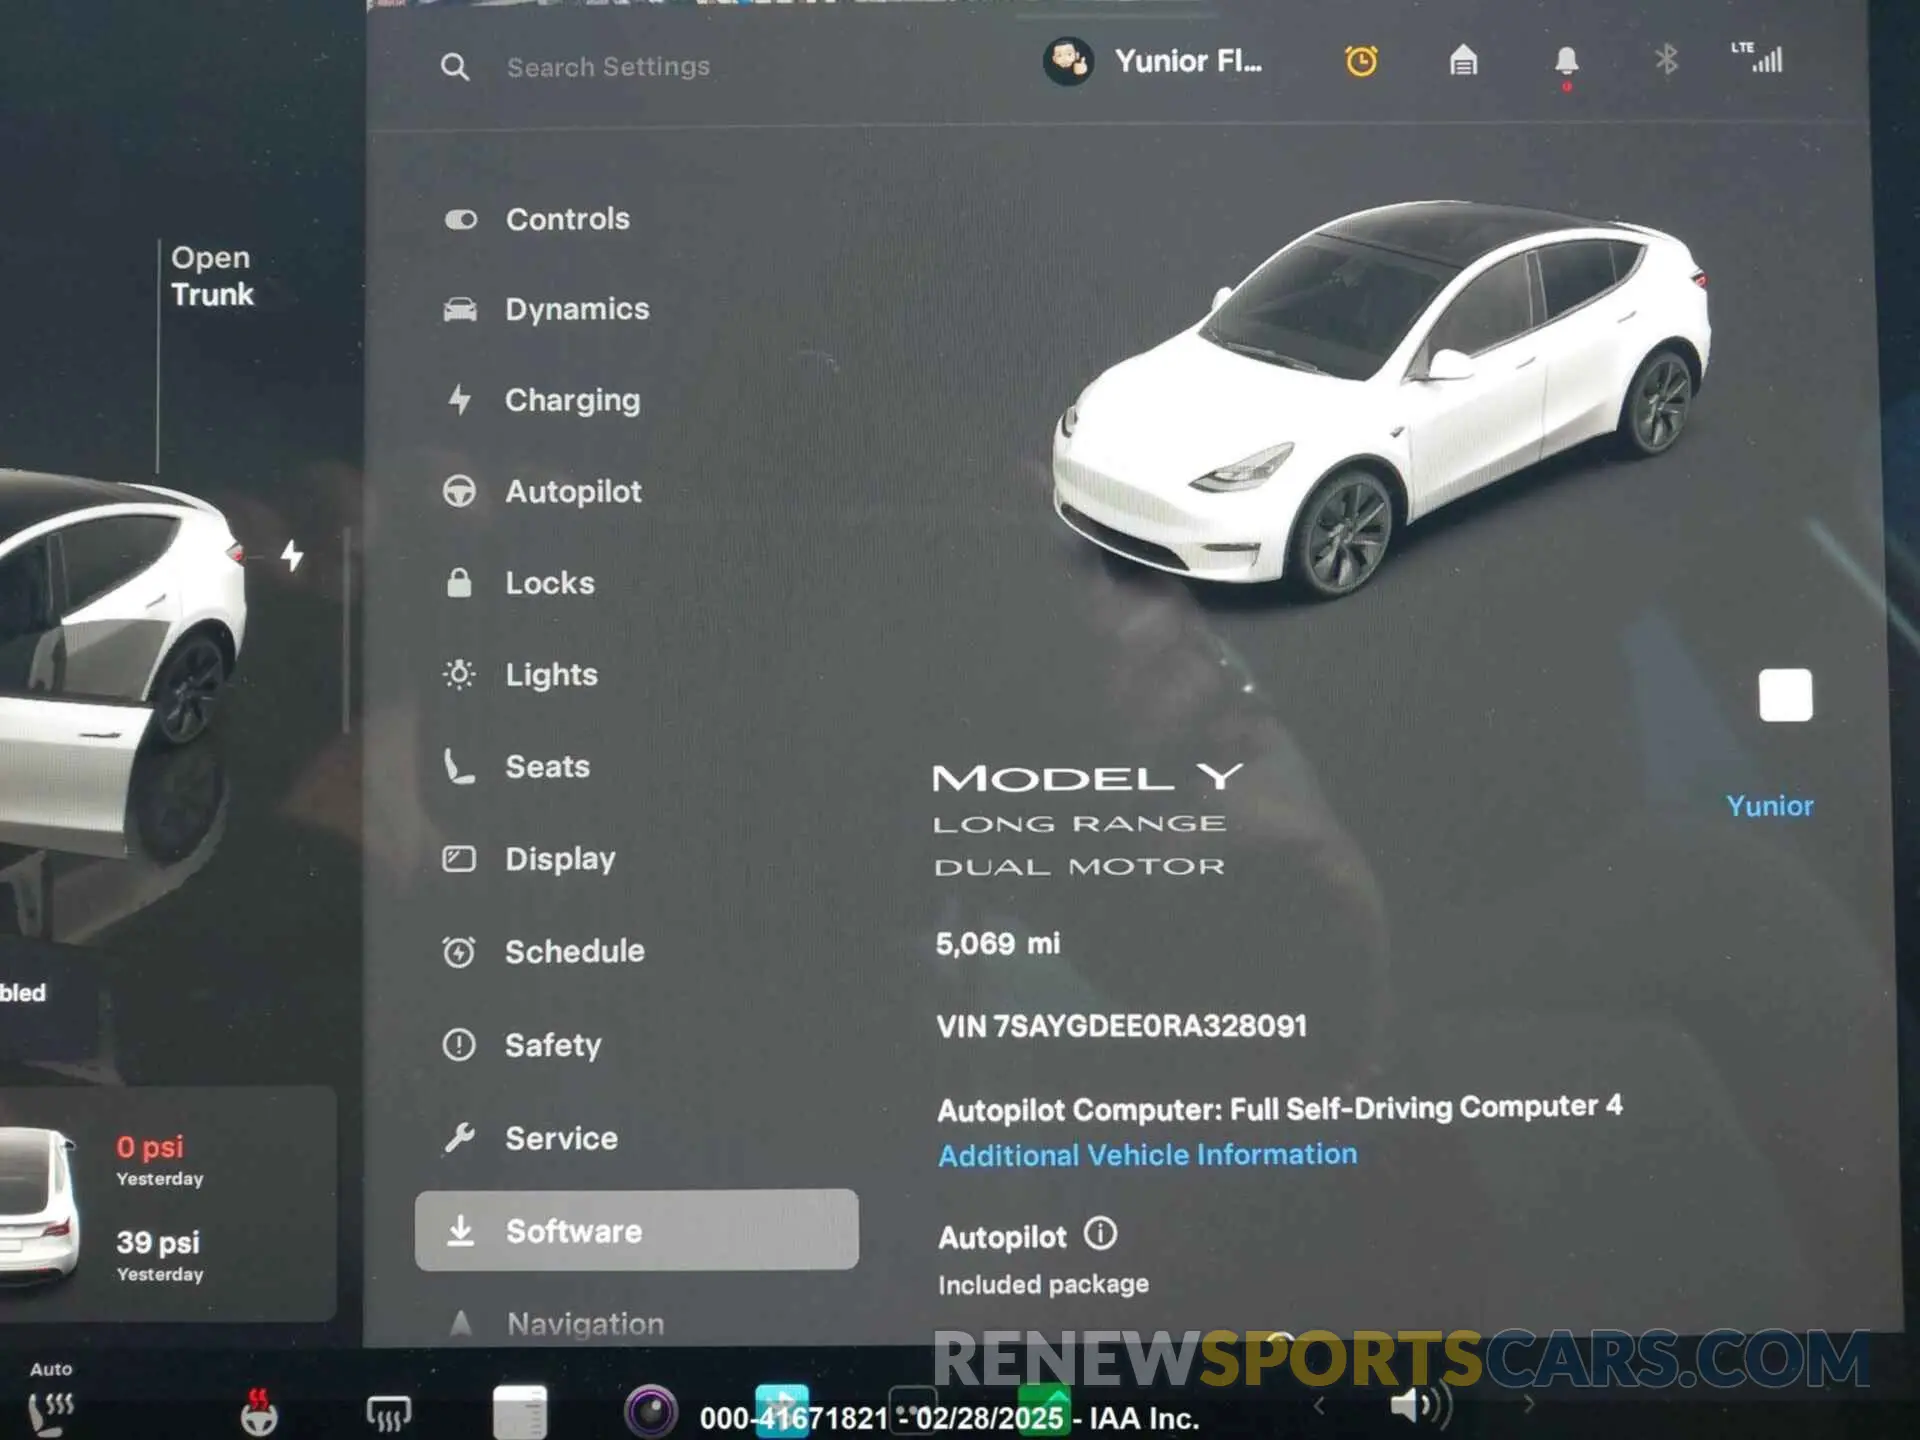
Task: Tap the Included package text
Action: (1043, 1284)
